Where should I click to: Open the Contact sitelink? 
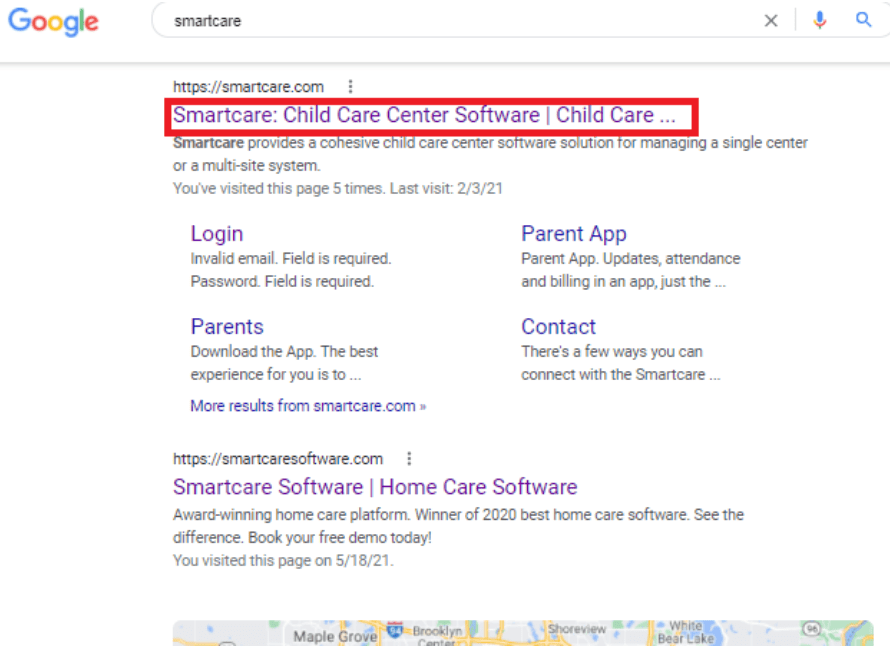[558, 326]
